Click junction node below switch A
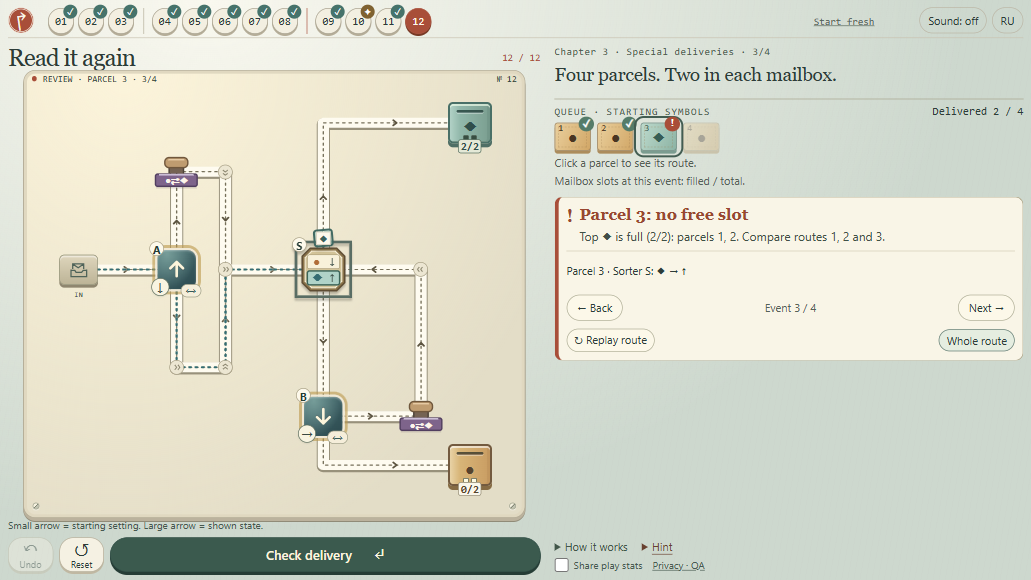Screen dimensions: 1031x580 pos(176,367)
